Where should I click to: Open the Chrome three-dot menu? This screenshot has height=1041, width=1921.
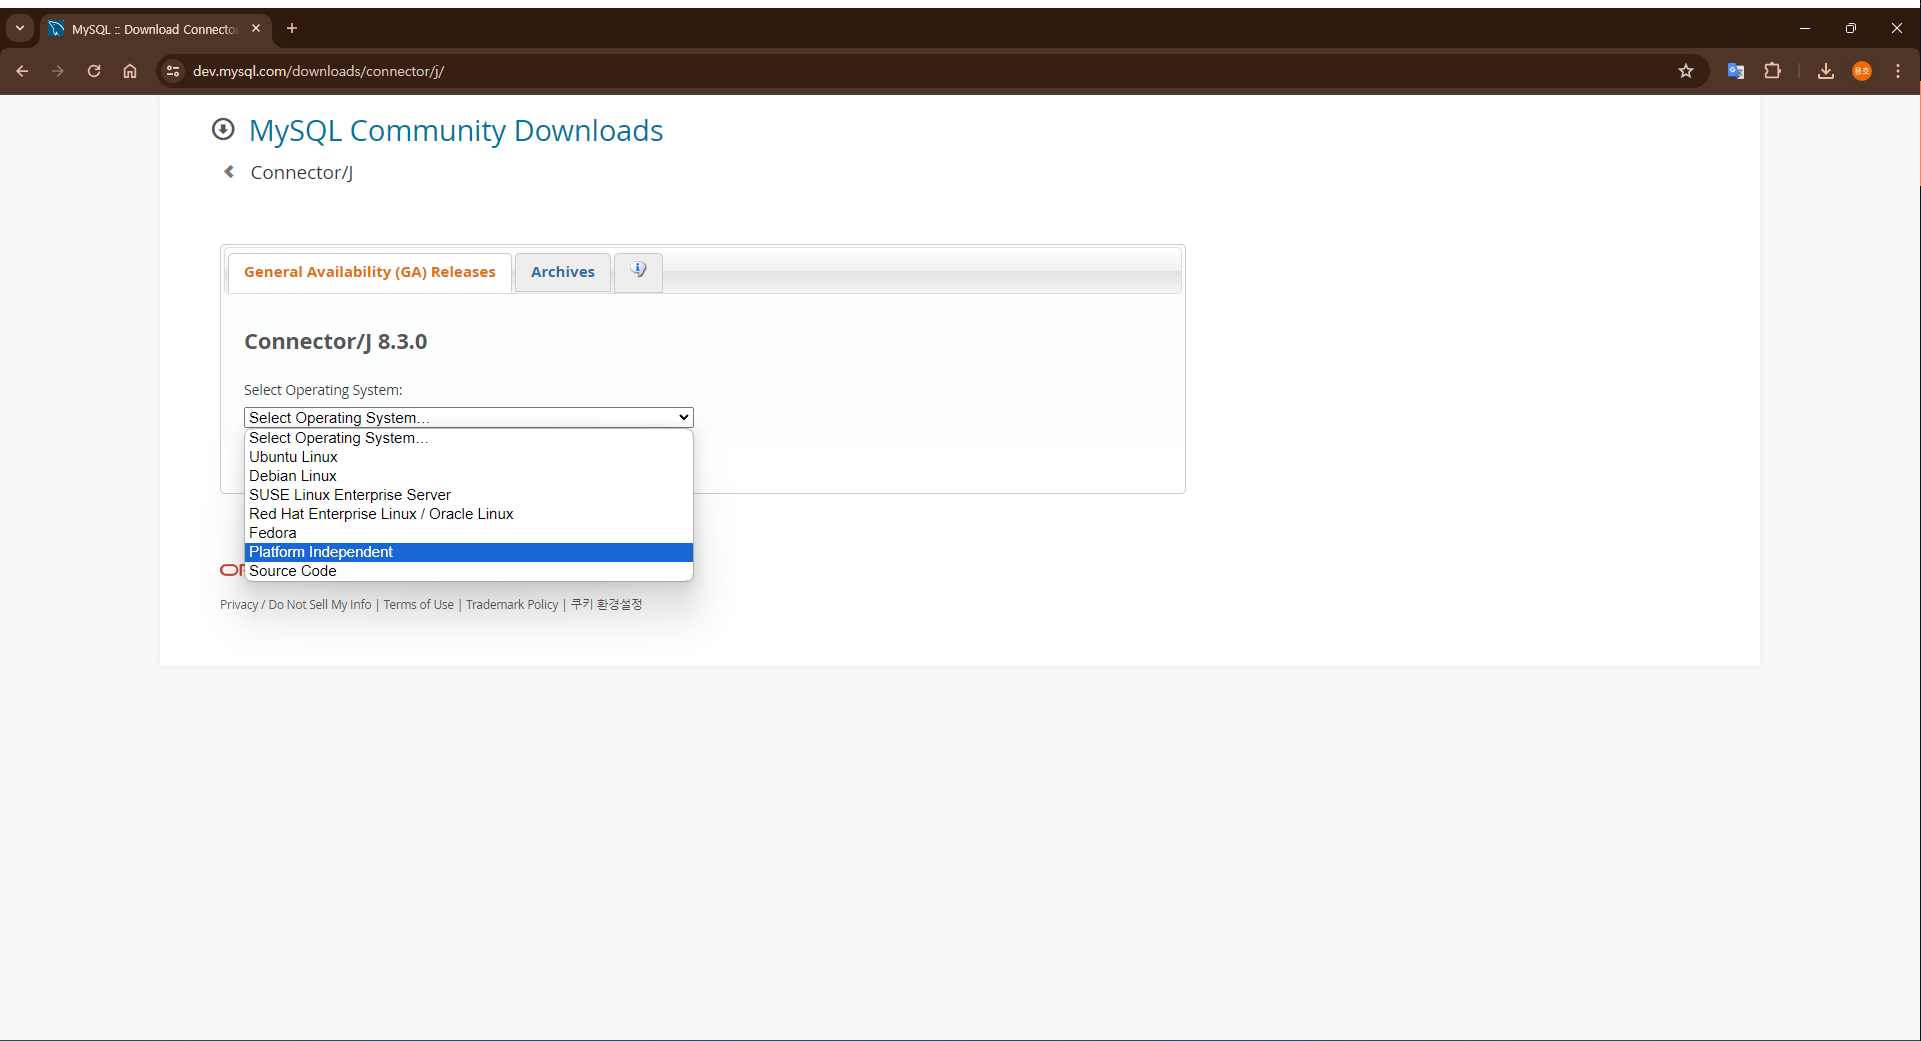[1898, 71]
